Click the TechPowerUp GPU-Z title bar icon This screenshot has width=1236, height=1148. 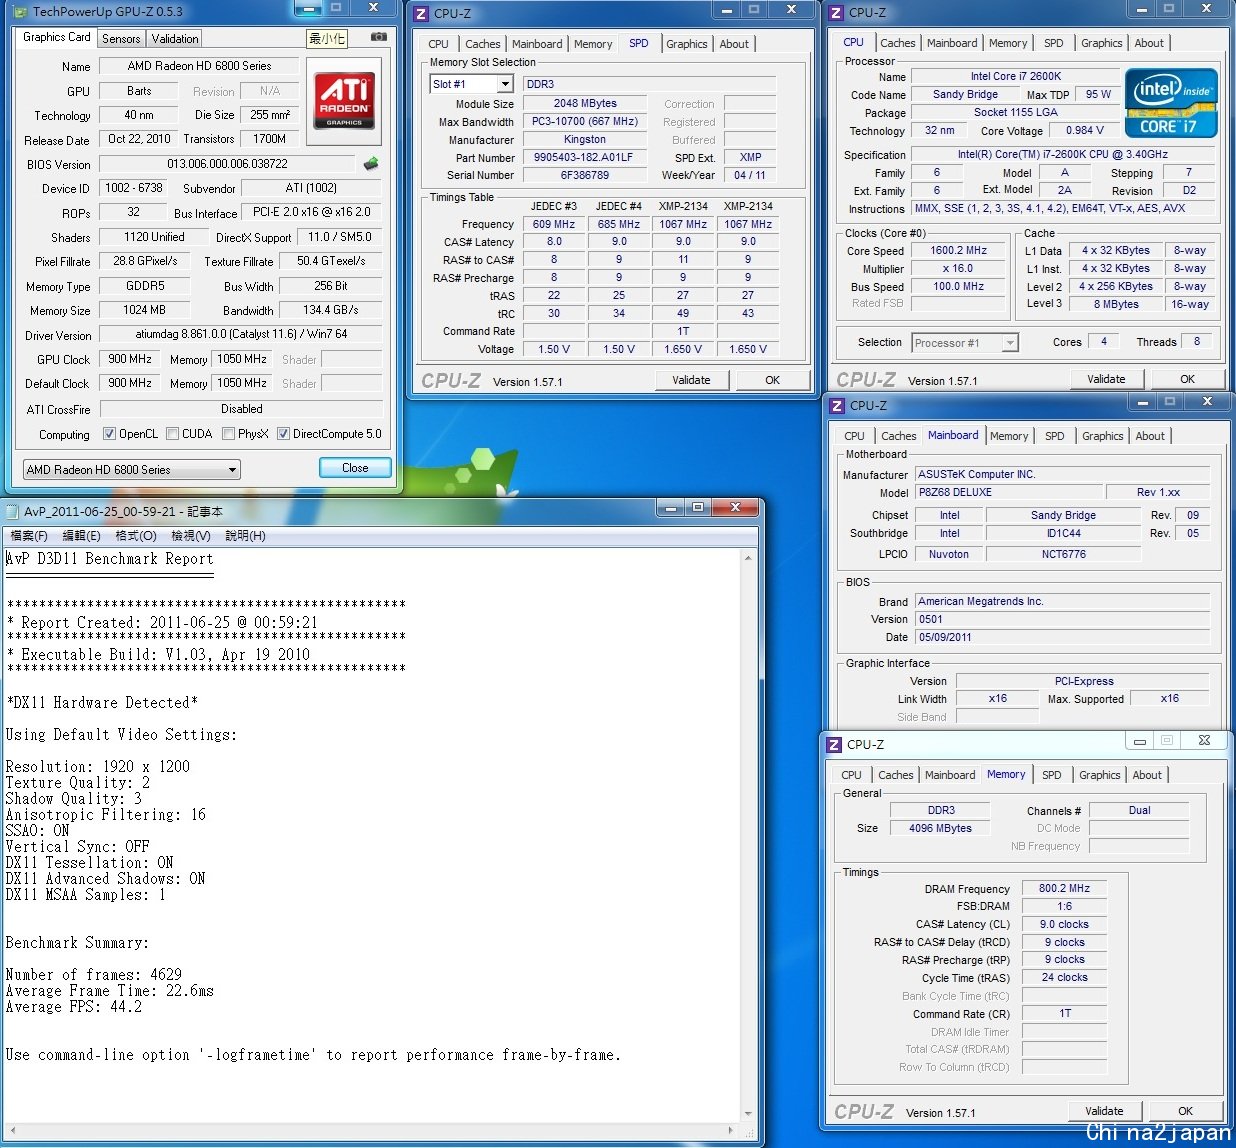click(x=22, y=12)
